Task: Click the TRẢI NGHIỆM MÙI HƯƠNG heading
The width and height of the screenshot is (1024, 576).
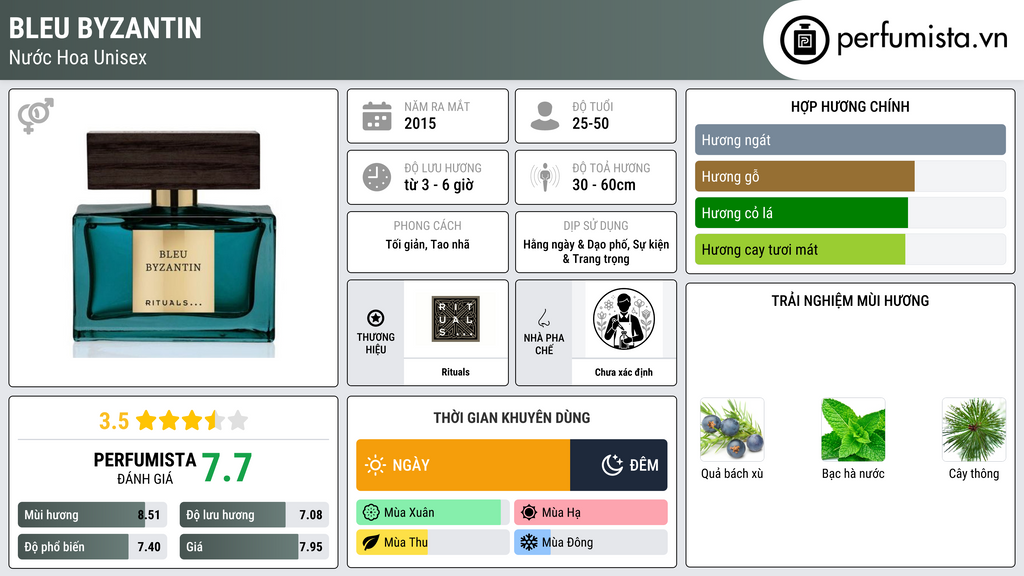Action: tap(850, 300)
